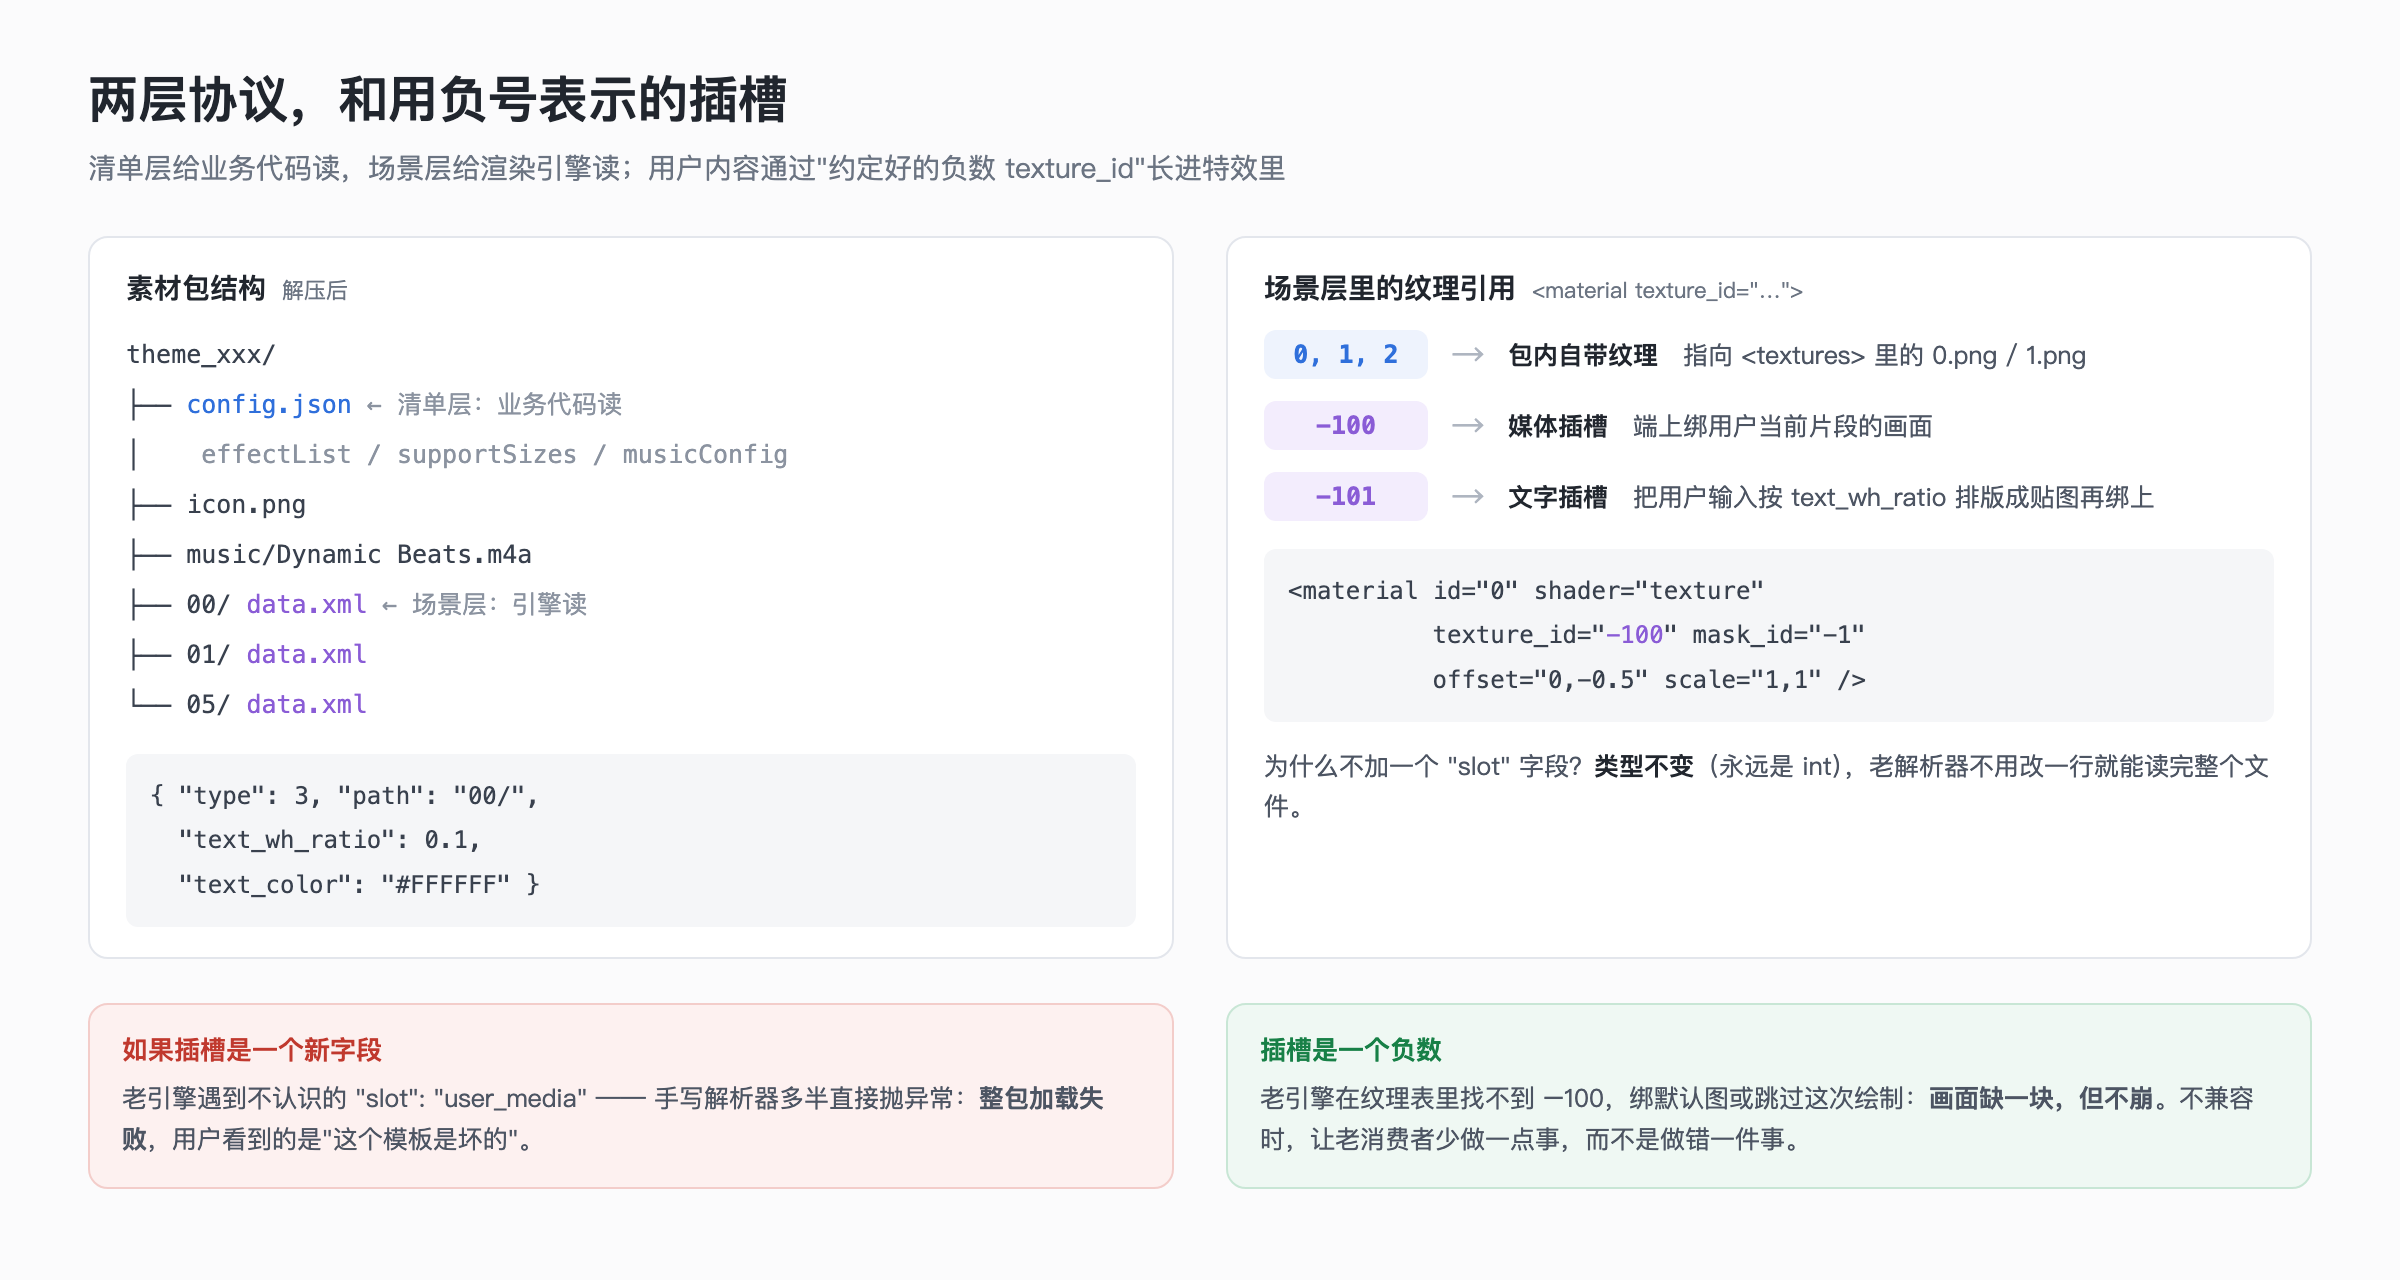The width and height of the screenshot is (2400, 1280).
Task: Click the arrow next to 包内自带纹理
Action: point(1468,355)
